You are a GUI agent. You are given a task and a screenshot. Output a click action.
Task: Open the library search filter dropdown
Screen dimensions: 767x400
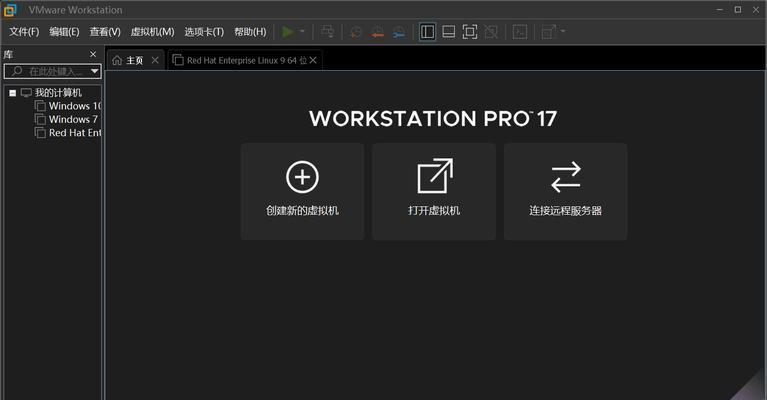[95, 71]
